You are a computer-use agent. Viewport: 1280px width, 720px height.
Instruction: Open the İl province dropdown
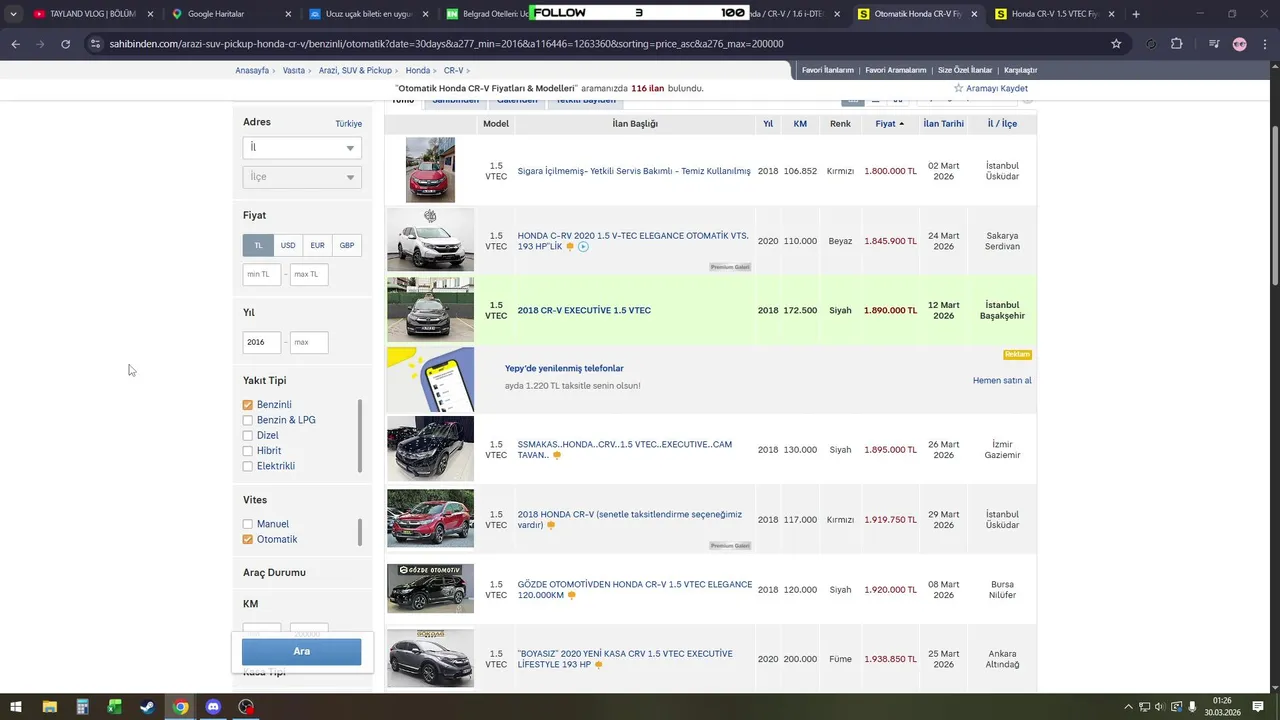pos(302,147)
